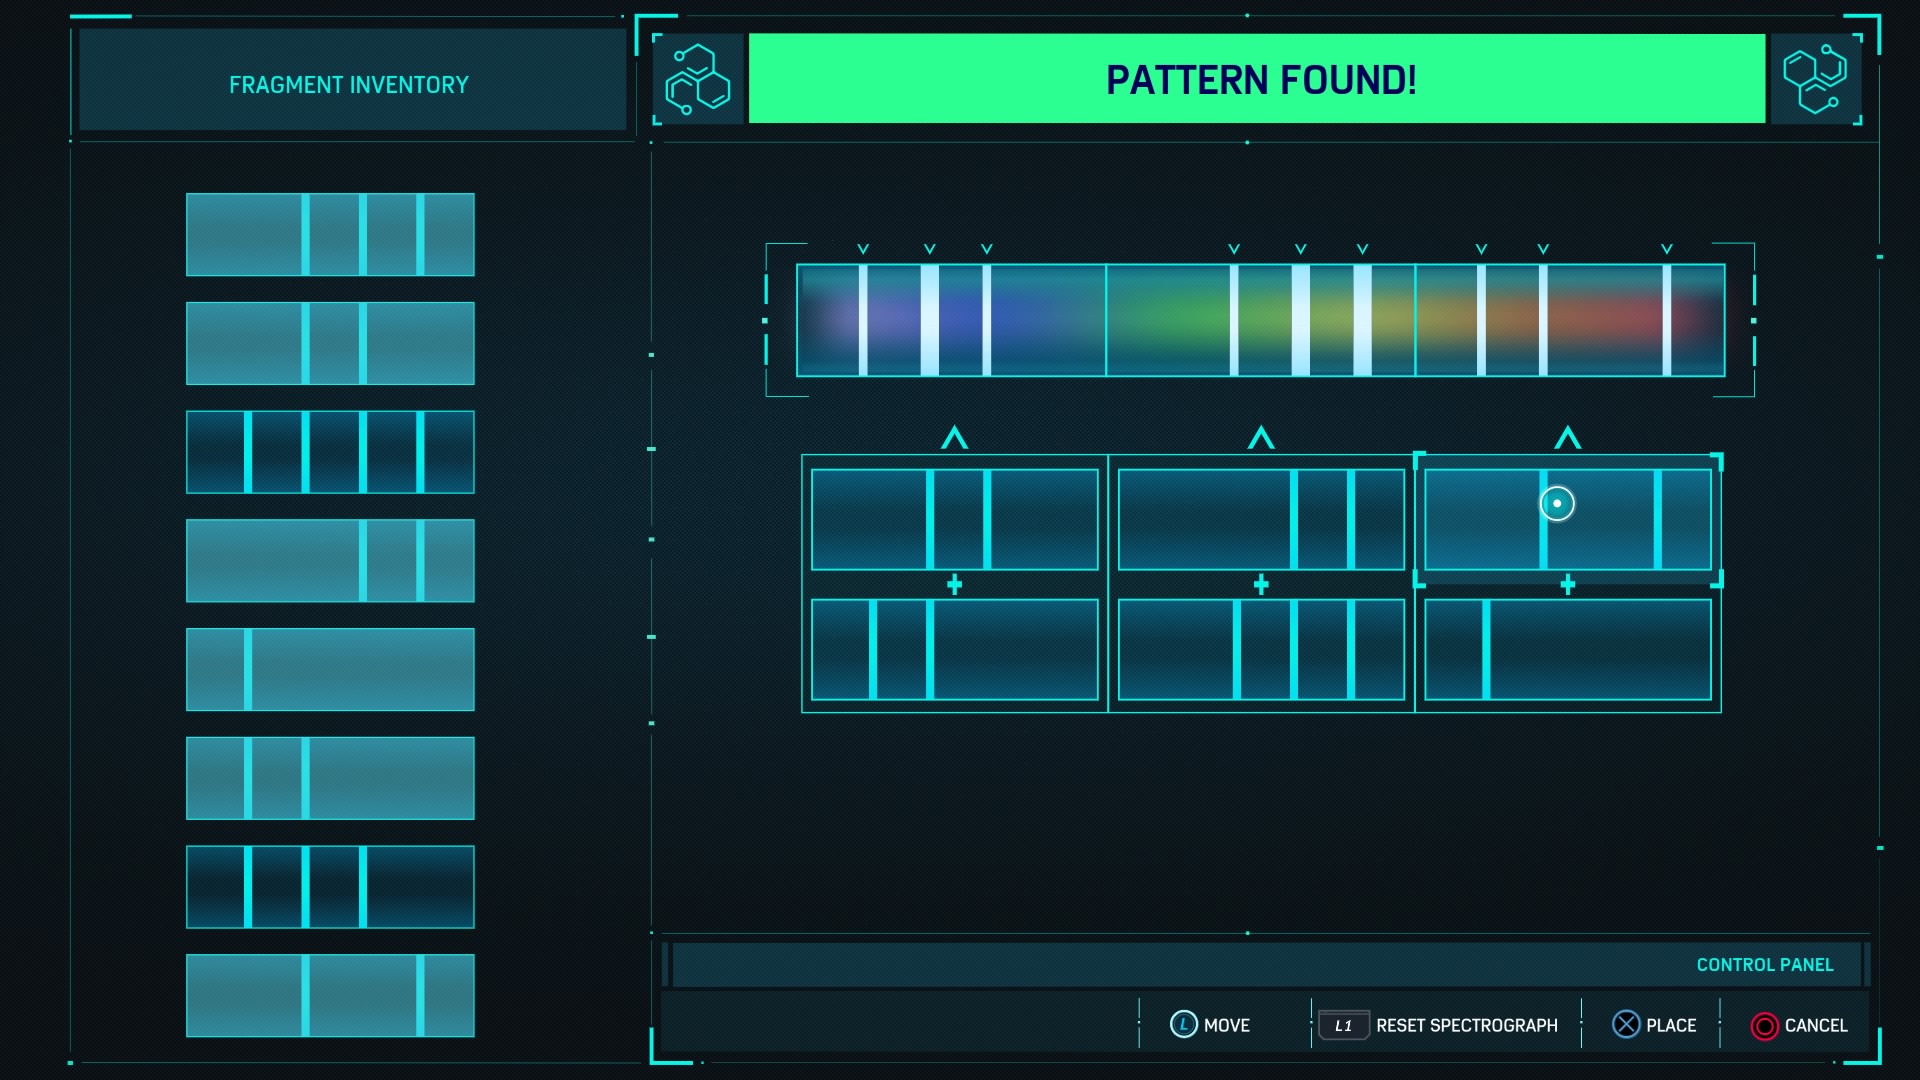
Task: Click the L1 Reset Spectrograph key icon
Action: (1342, 1025)
